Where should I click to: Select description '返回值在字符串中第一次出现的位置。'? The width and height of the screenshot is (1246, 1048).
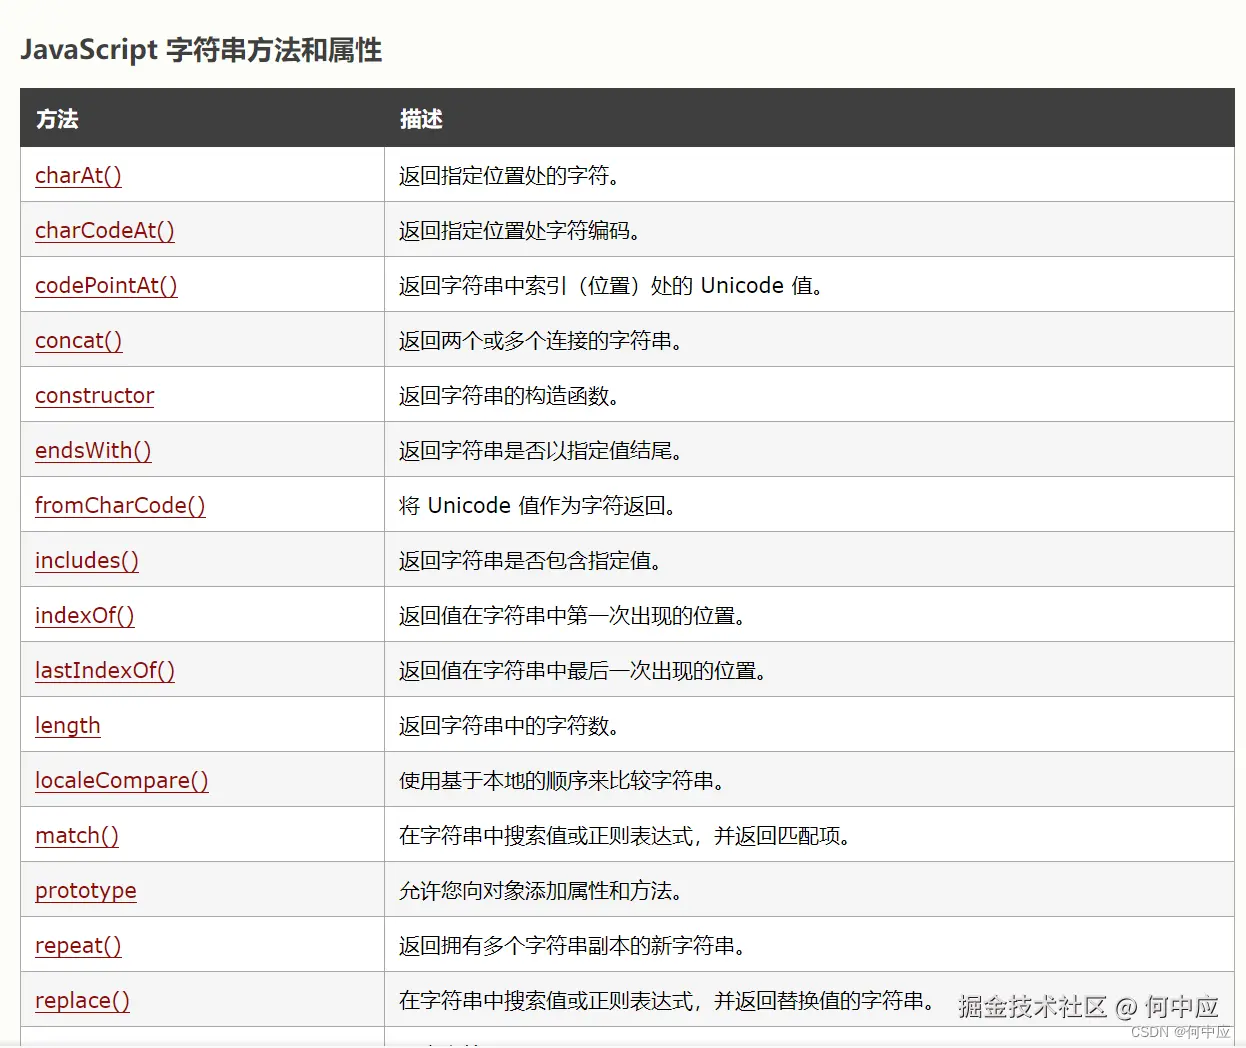(573, 616)
